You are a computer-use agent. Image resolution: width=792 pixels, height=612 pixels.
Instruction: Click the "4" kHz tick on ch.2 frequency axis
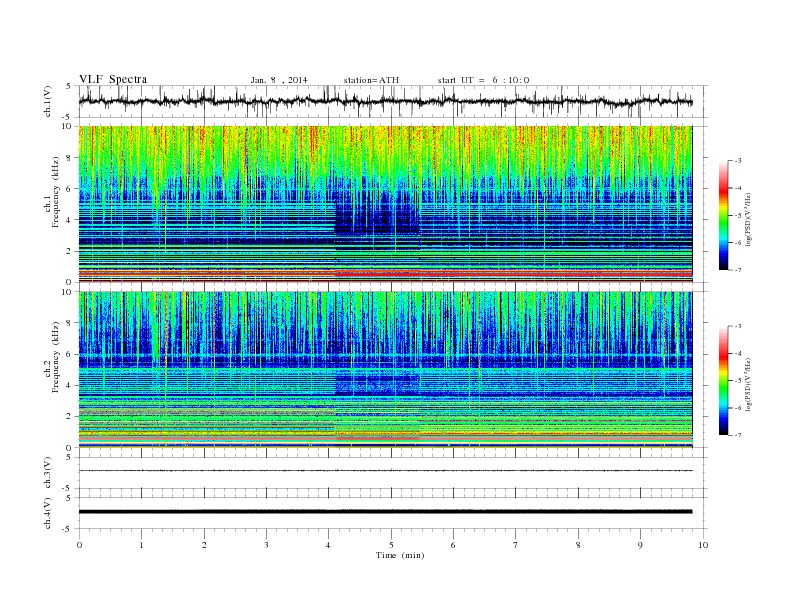[x=69, y=385]
